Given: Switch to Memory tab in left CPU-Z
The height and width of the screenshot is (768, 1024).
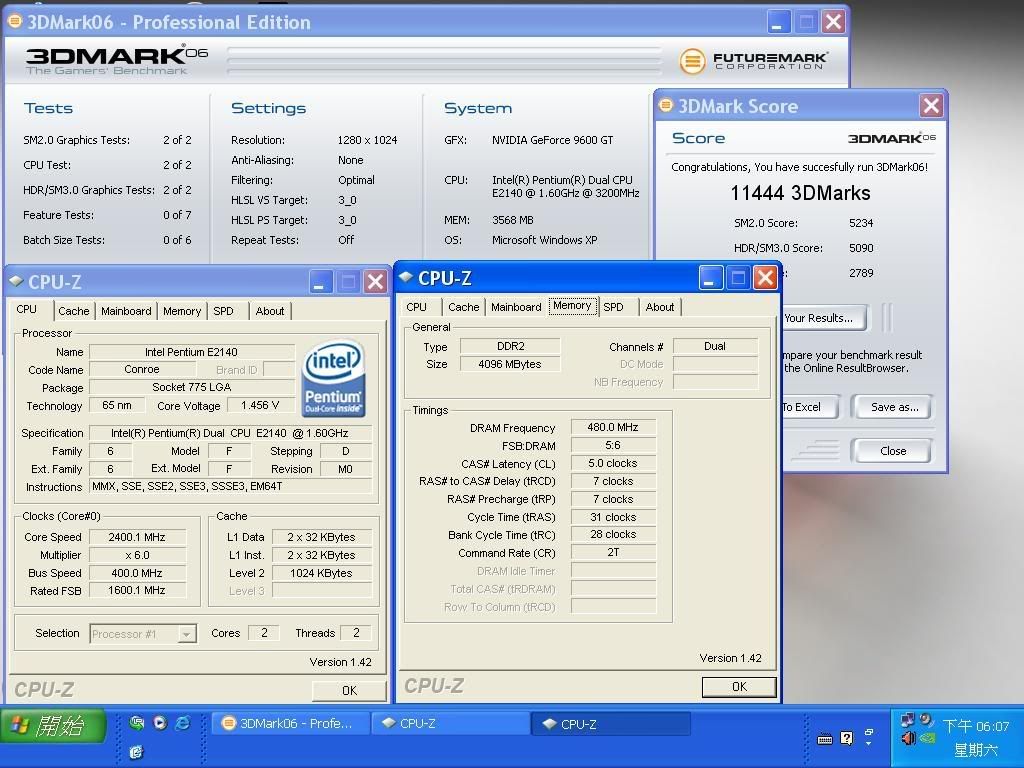Looking at the screenshot, I should (182, 311).
